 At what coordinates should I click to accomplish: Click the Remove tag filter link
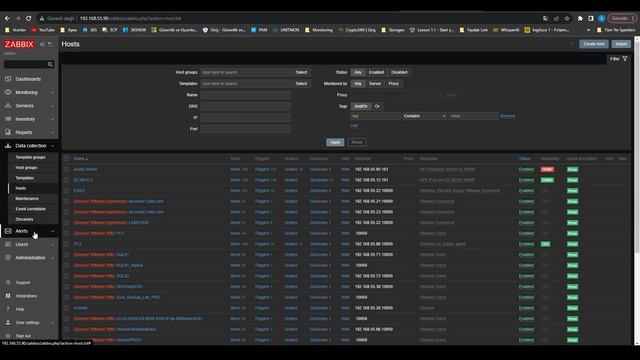click(507, 116)
